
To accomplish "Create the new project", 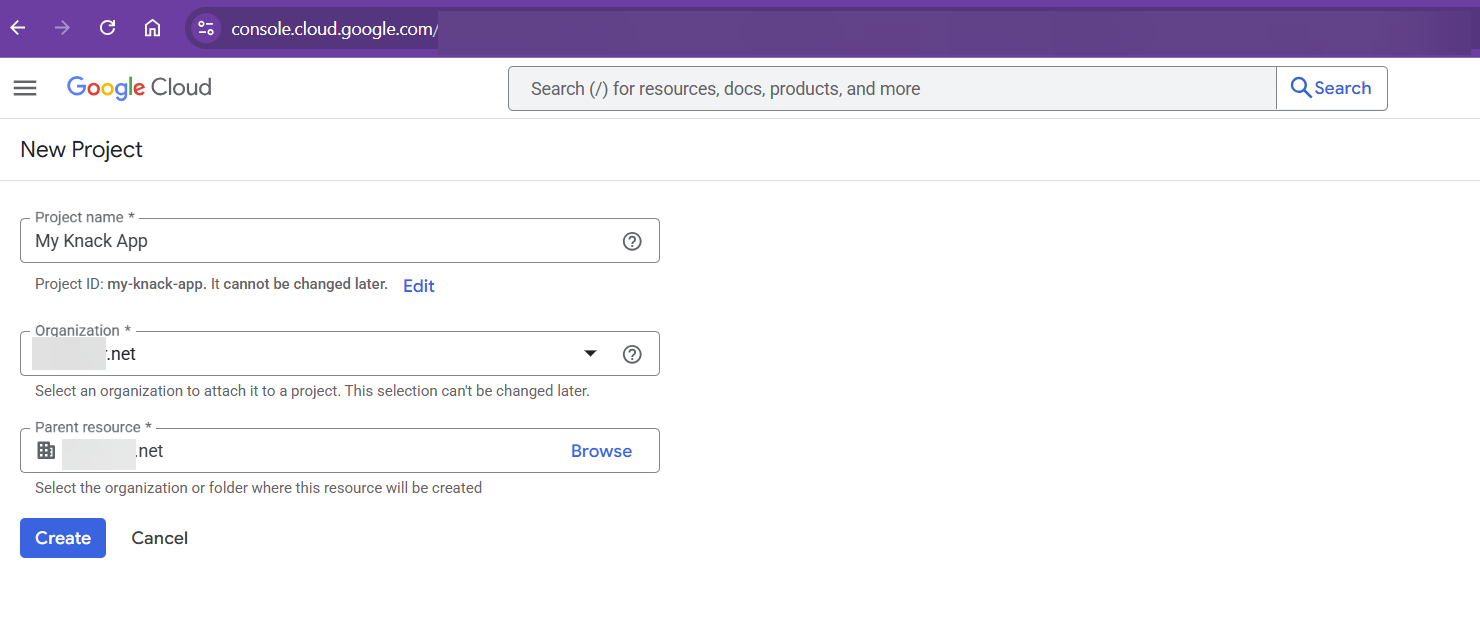I will click(x=63, y=538).
